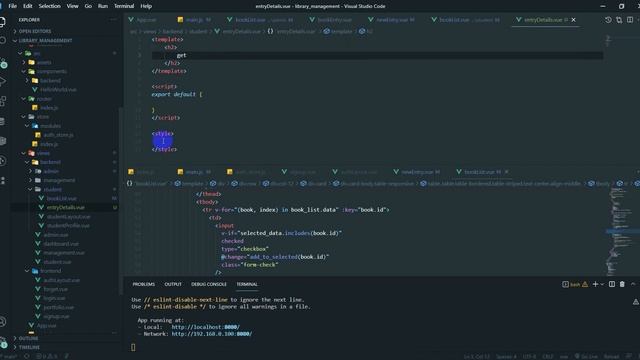The image size is (640, 360).
Task: Open HelloWorld.vue in explorer
Action: point(58,89)
